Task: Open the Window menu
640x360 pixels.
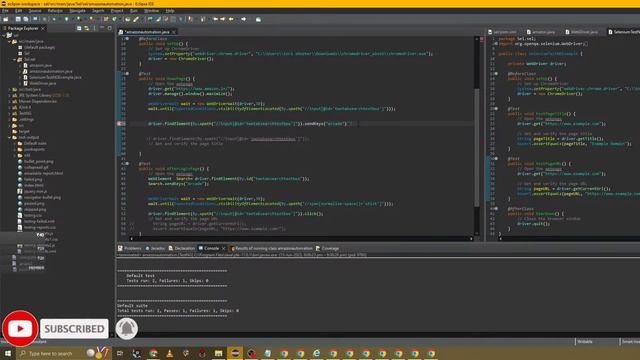Action: click(151, 11)
